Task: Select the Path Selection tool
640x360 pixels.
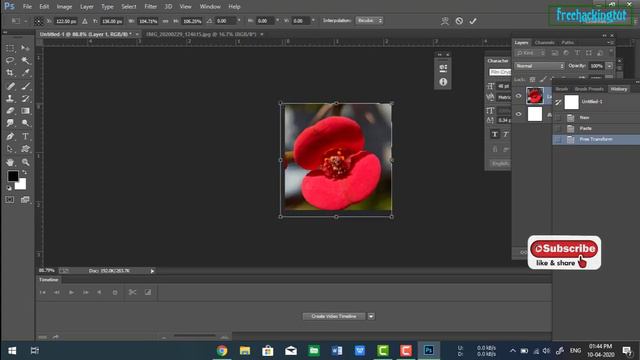Action: (x=10, y=149)
